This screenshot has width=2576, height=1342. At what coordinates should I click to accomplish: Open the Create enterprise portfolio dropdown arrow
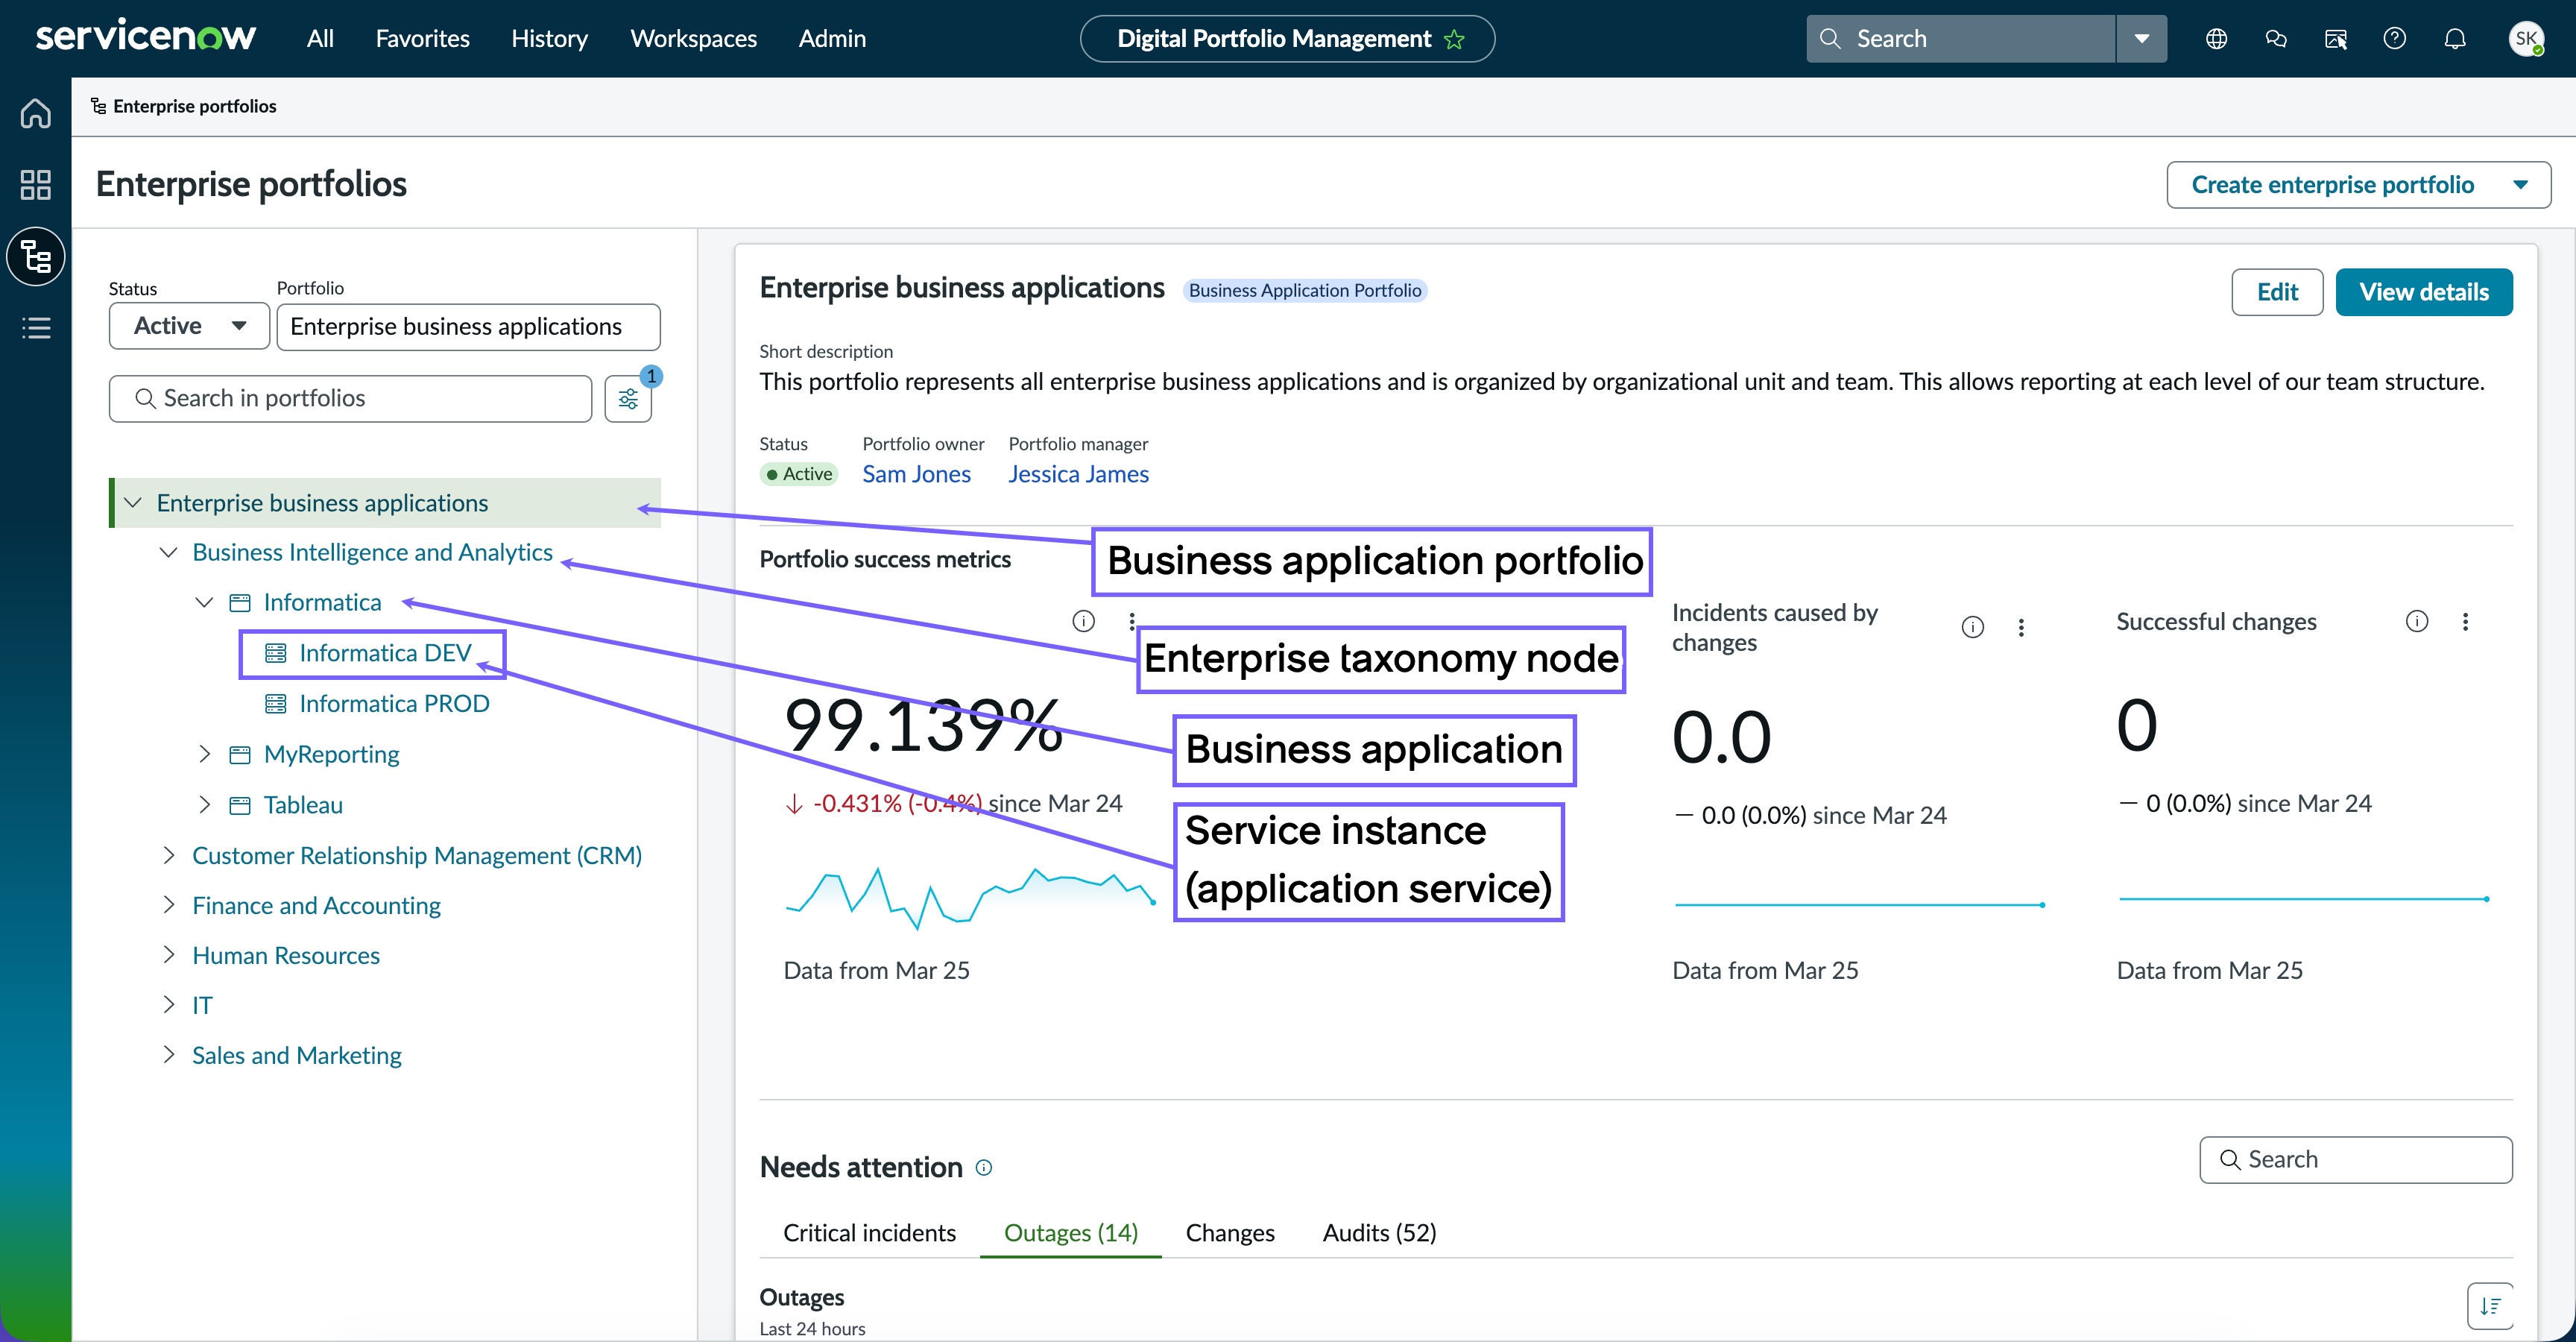[2520, 185]
